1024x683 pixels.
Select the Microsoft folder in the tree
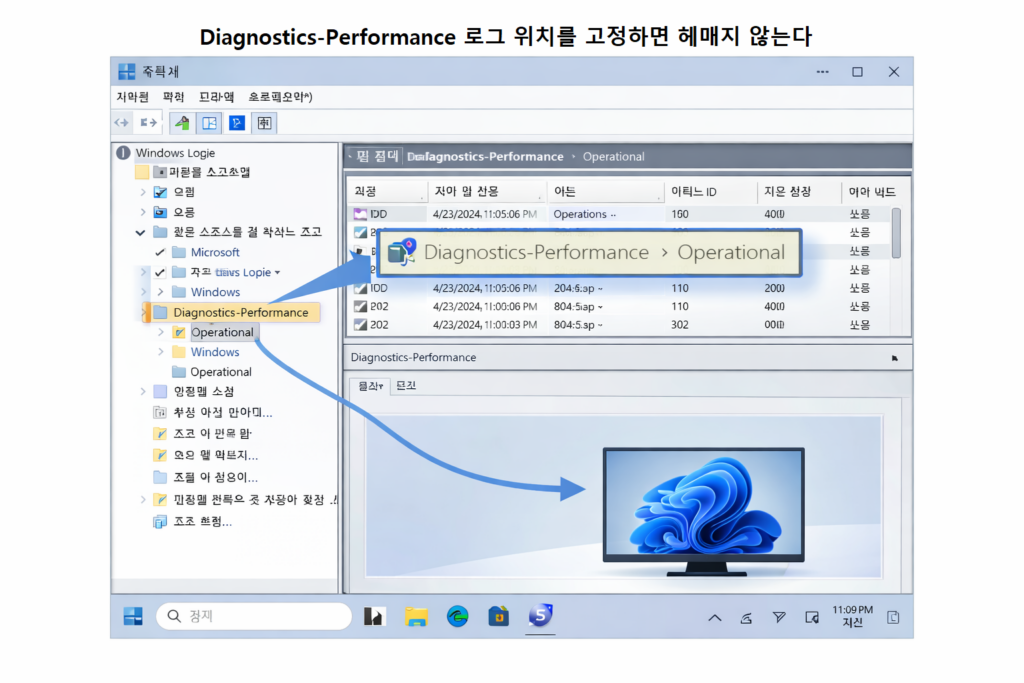click(x=215, y=252)
